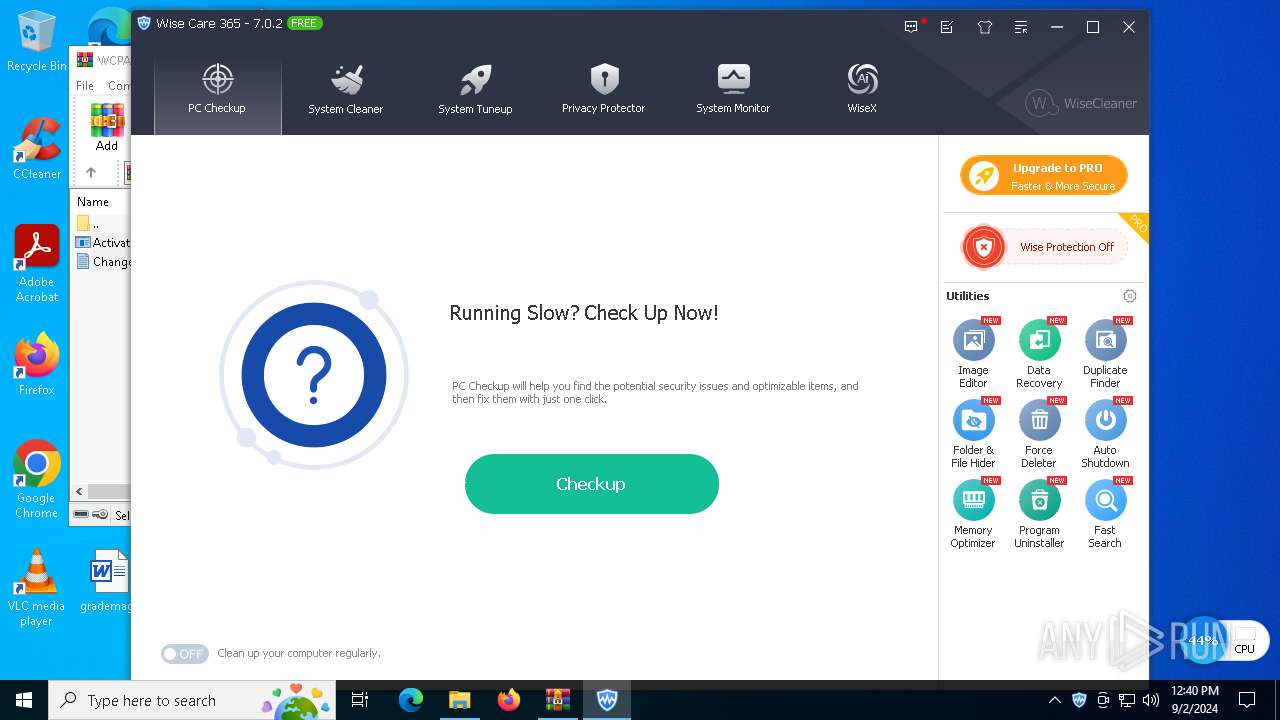Switch to System Cleaner tab
This screenshot has height=720, width=1280.
(x=345, y=90)
